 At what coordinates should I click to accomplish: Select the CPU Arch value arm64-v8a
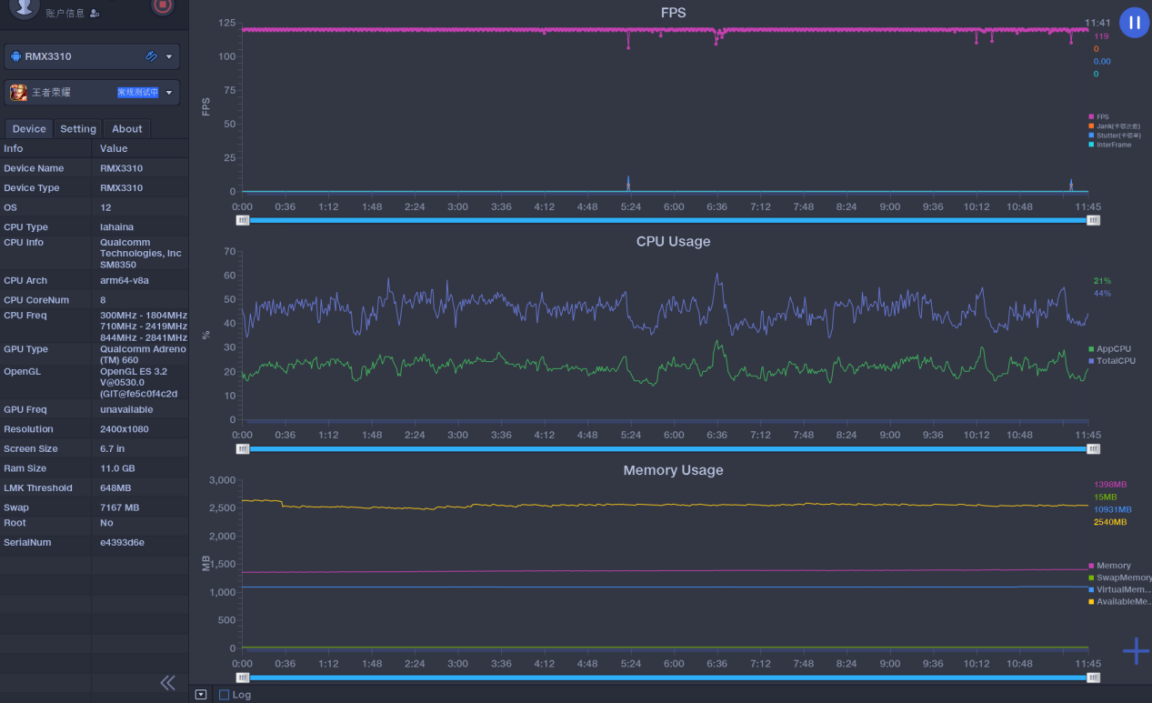click(x=124, y=281)
